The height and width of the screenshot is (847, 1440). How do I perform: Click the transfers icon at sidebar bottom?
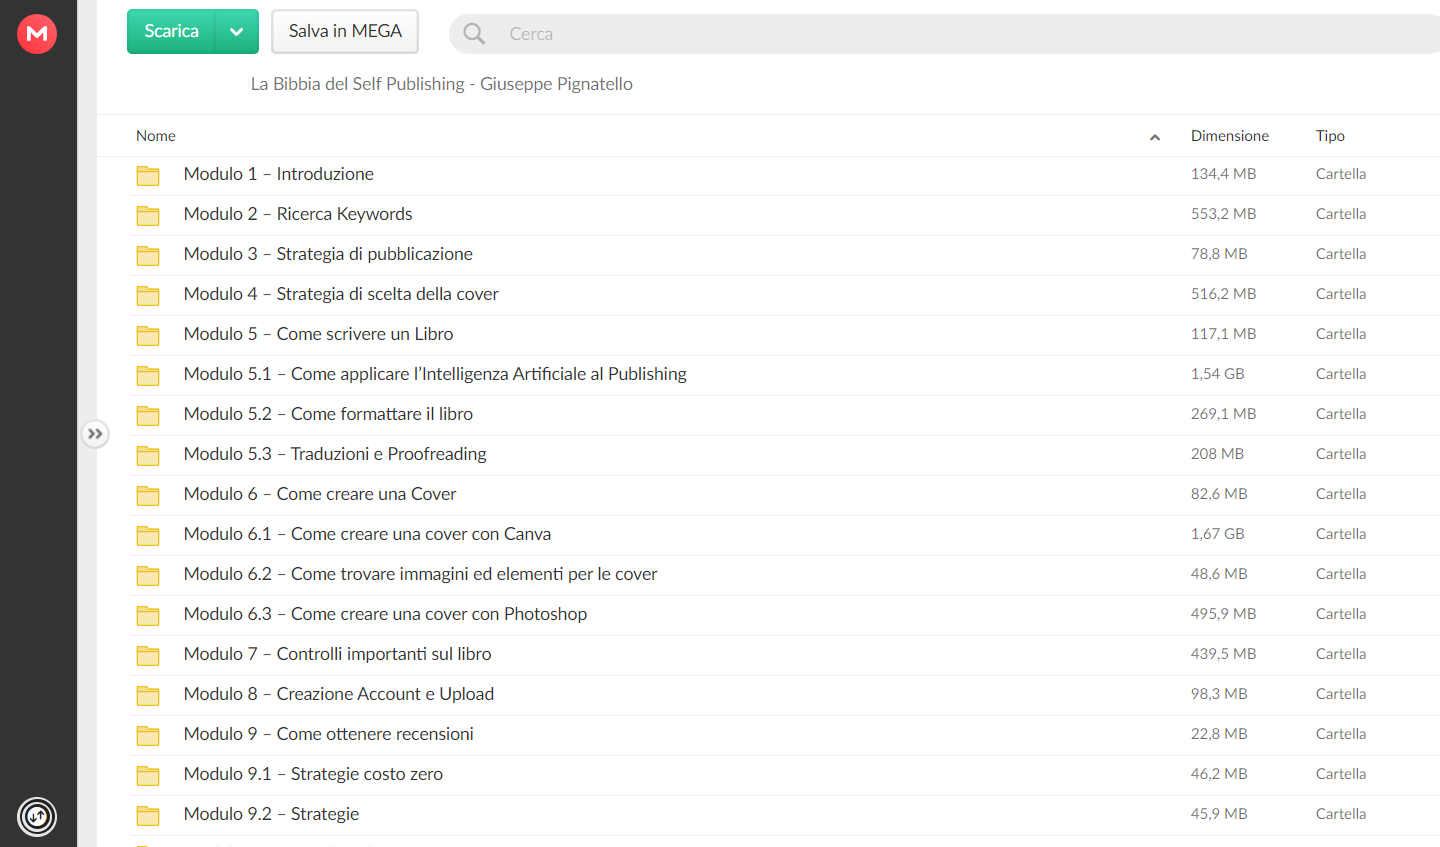click(37, 817)
